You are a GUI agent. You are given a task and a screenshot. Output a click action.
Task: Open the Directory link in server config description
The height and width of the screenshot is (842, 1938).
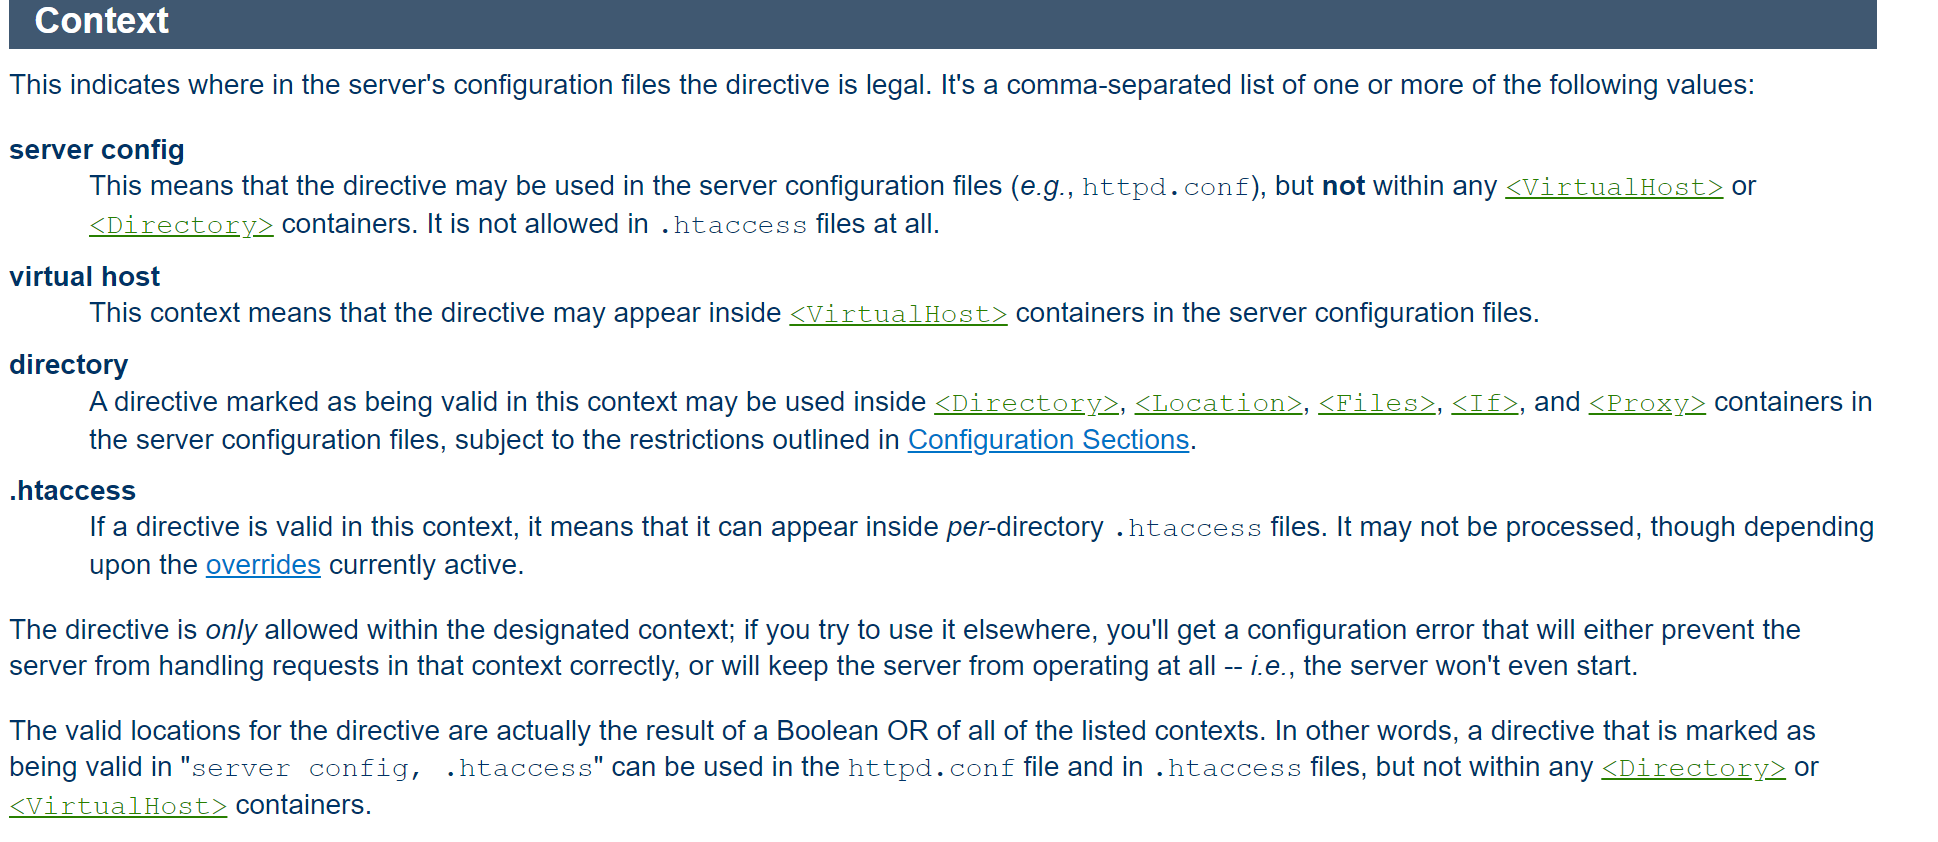(x=181, y=225)
